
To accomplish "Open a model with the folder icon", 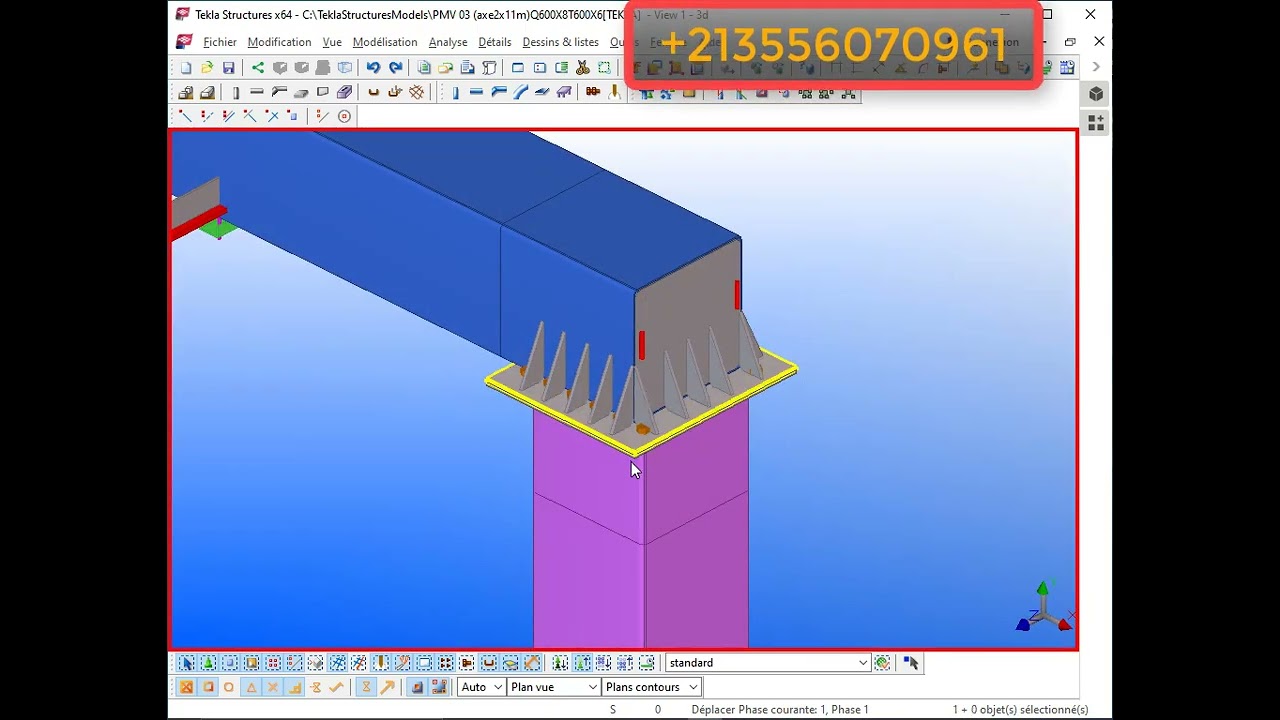I will pos(207,68).
